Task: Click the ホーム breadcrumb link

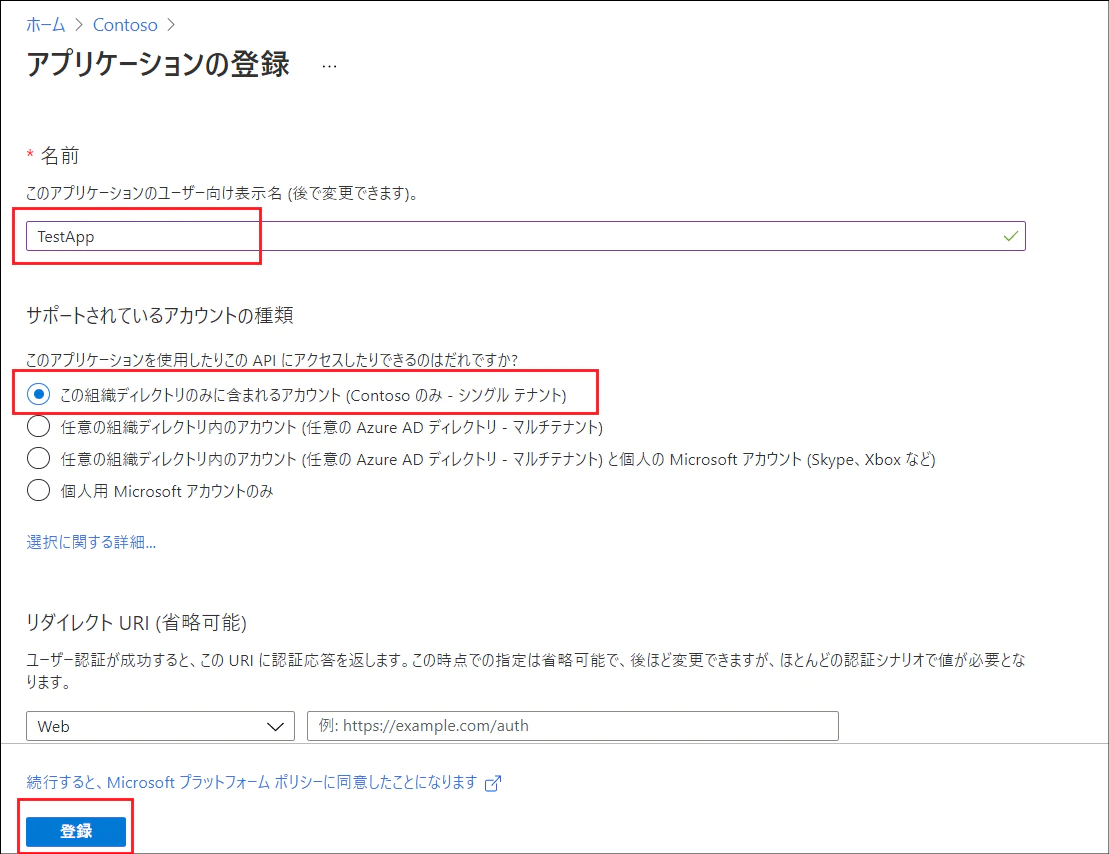Action: [x=45, y=25]
